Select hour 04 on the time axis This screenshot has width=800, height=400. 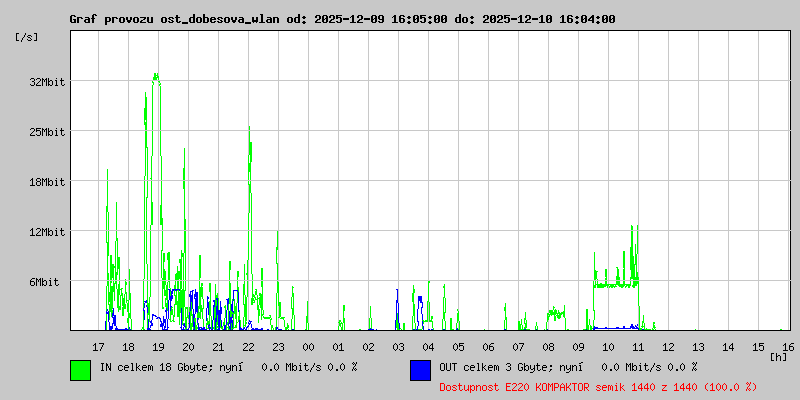coord(428,346)
